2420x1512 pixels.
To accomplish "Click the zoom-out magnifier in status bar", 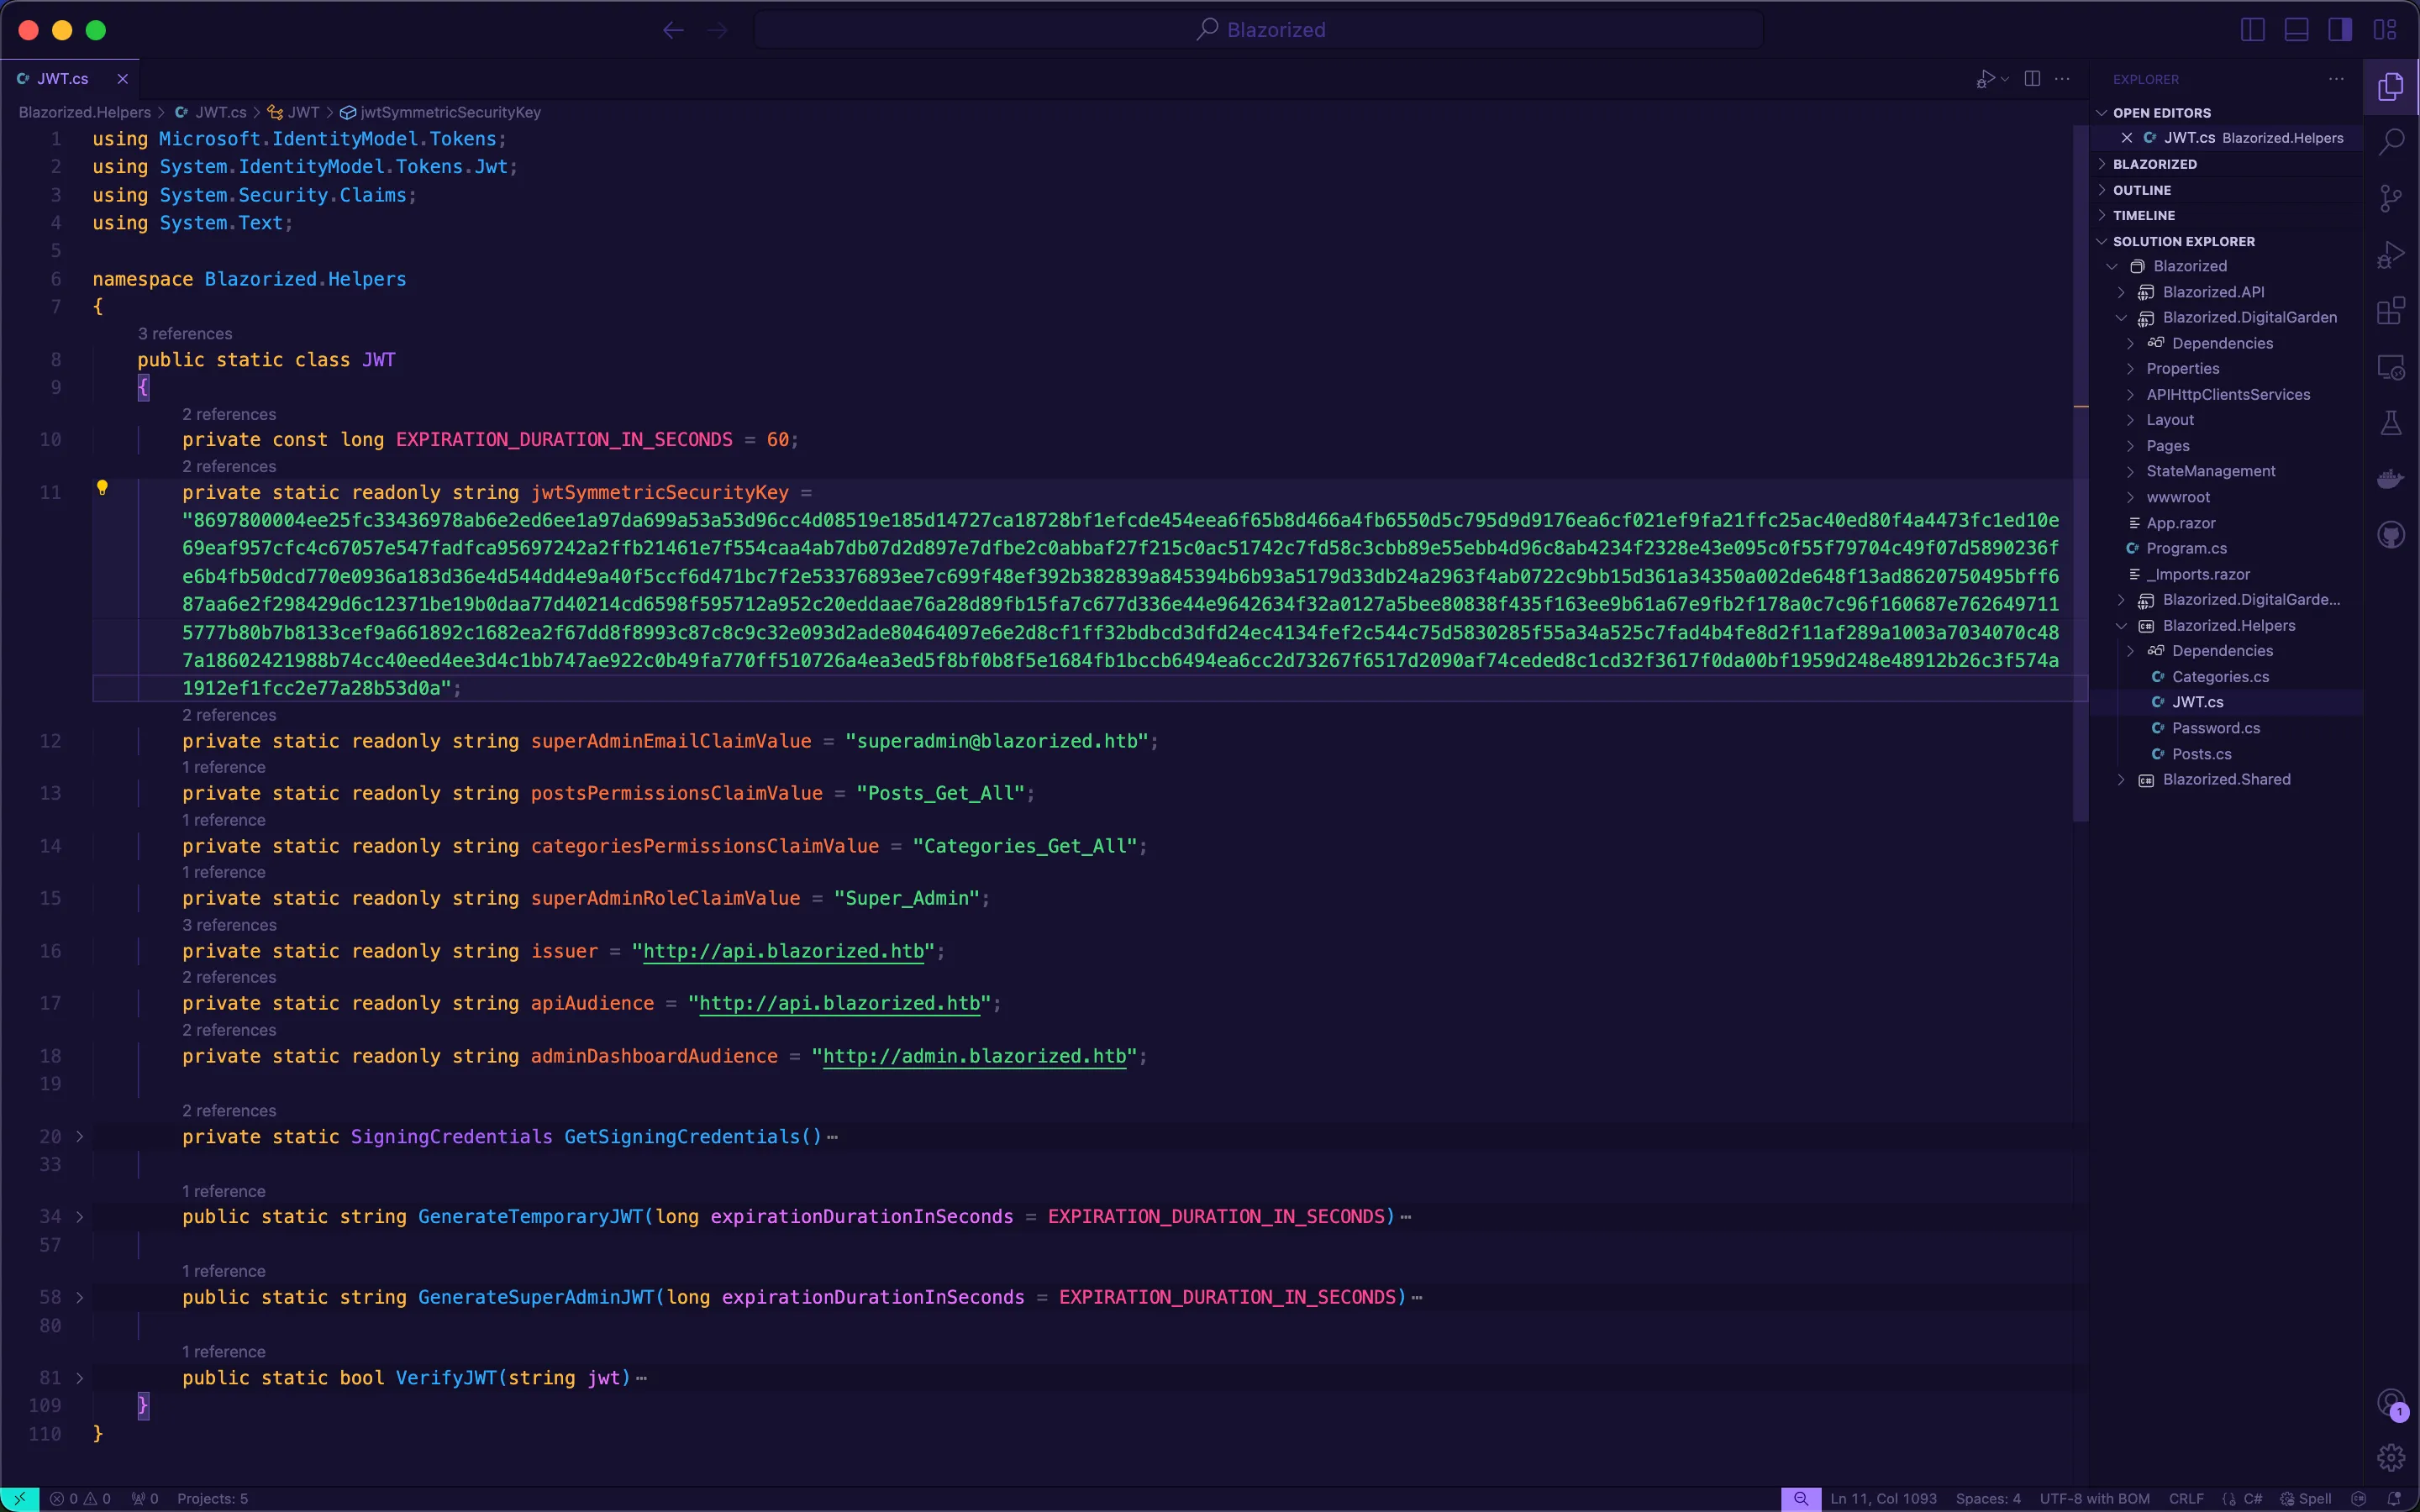I will [1801, 1499].
